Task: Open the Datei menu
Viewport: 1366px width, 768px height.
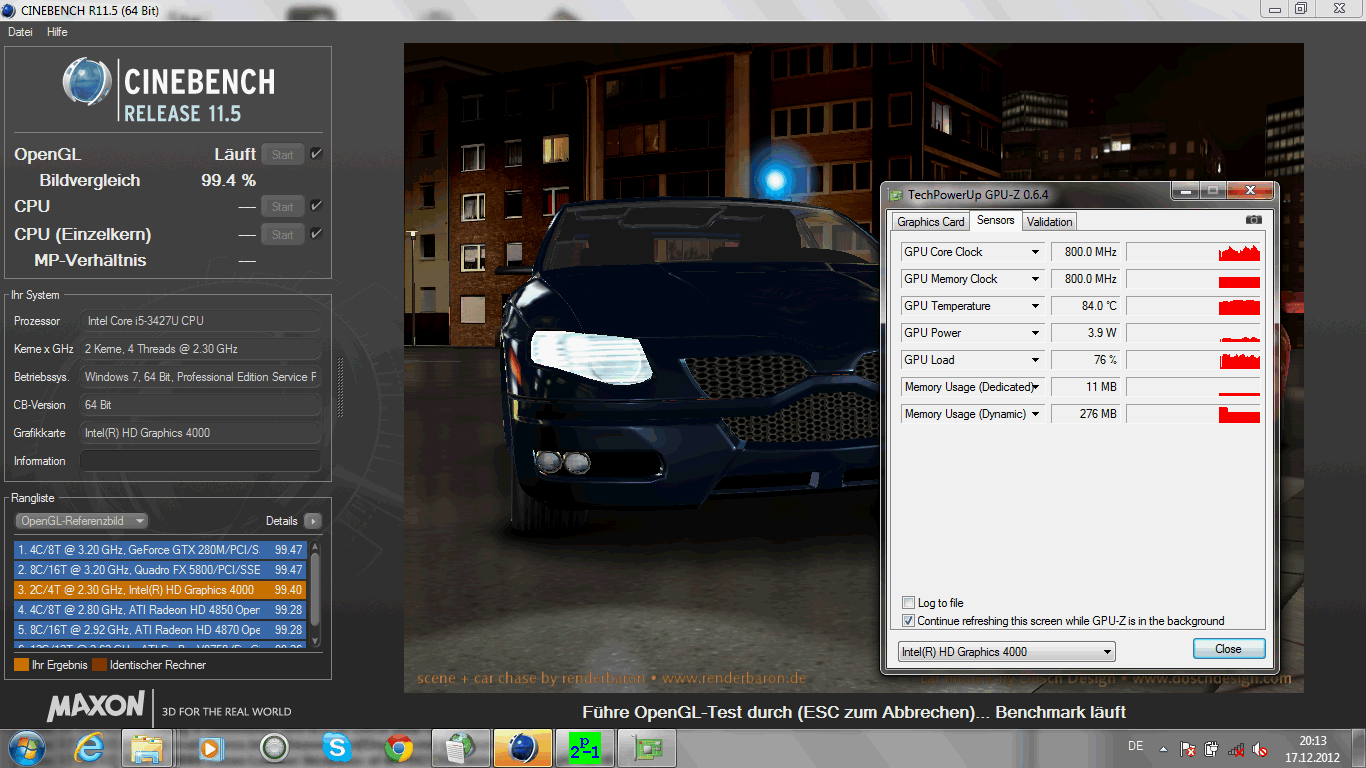Action: 20,32
